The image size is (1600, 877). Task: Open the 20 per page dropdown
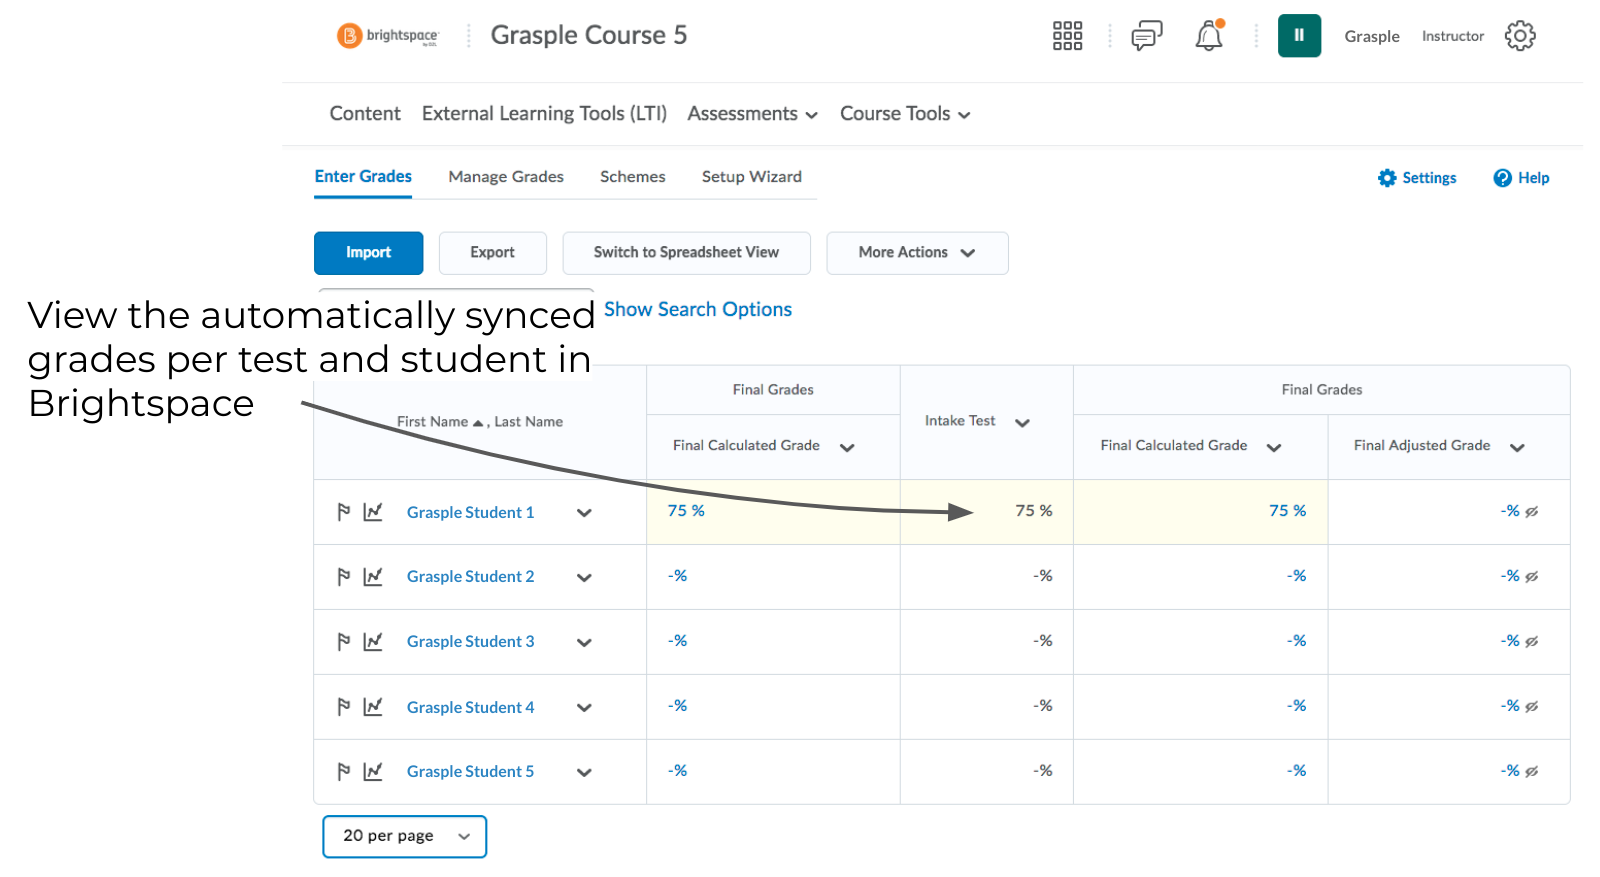tap(404, 836)
